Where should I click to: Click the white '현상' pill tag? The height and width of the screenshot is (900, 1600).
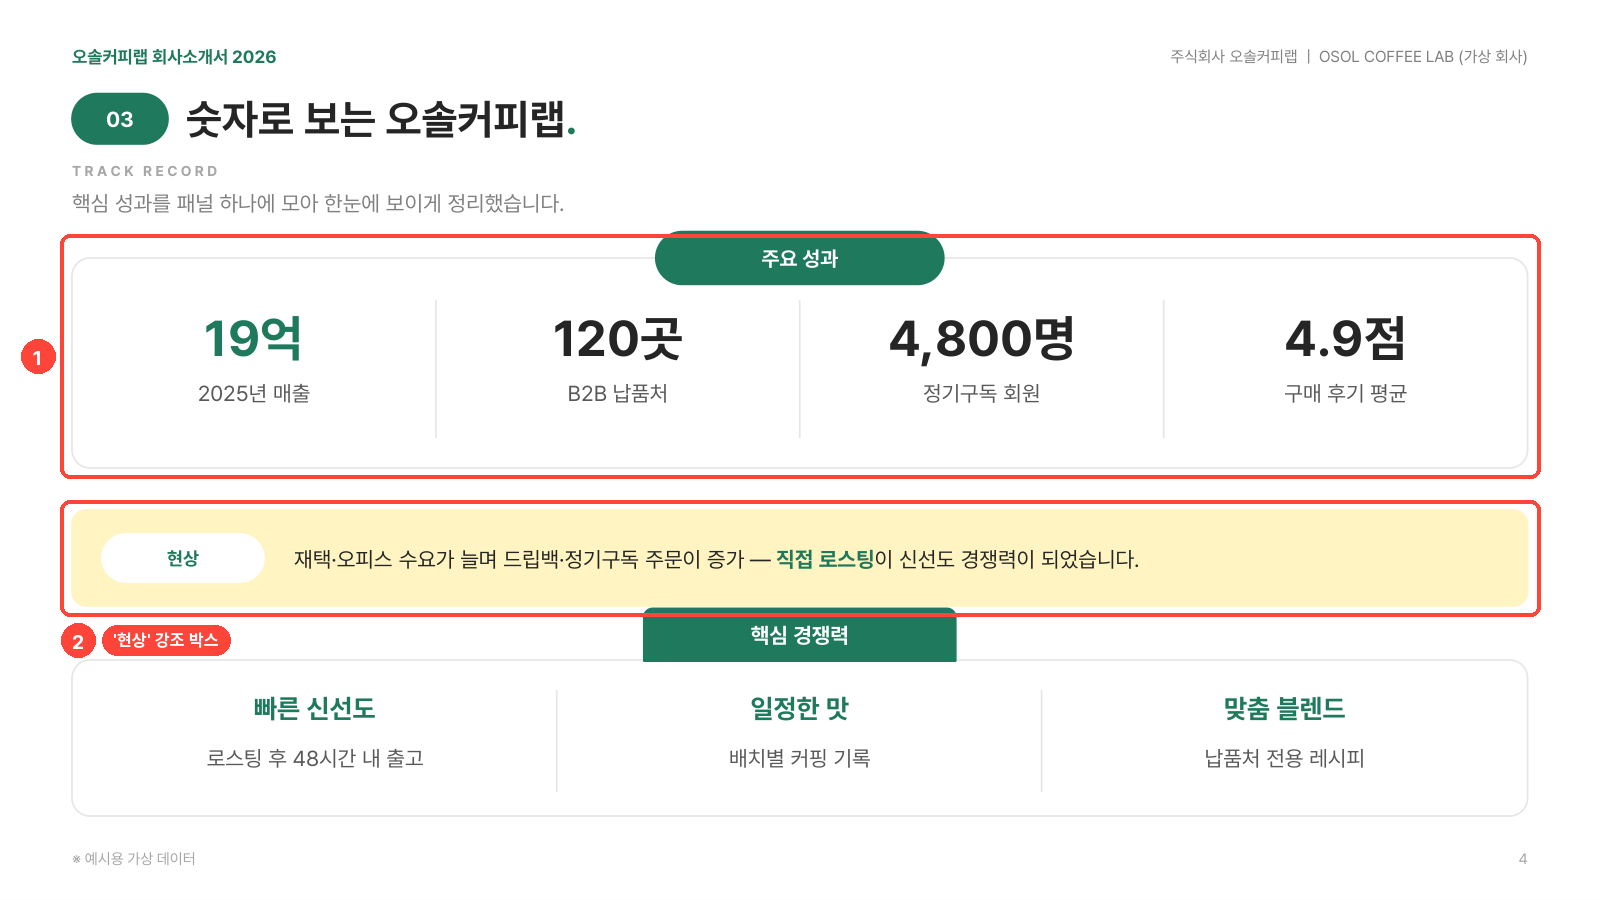(183, 558)
